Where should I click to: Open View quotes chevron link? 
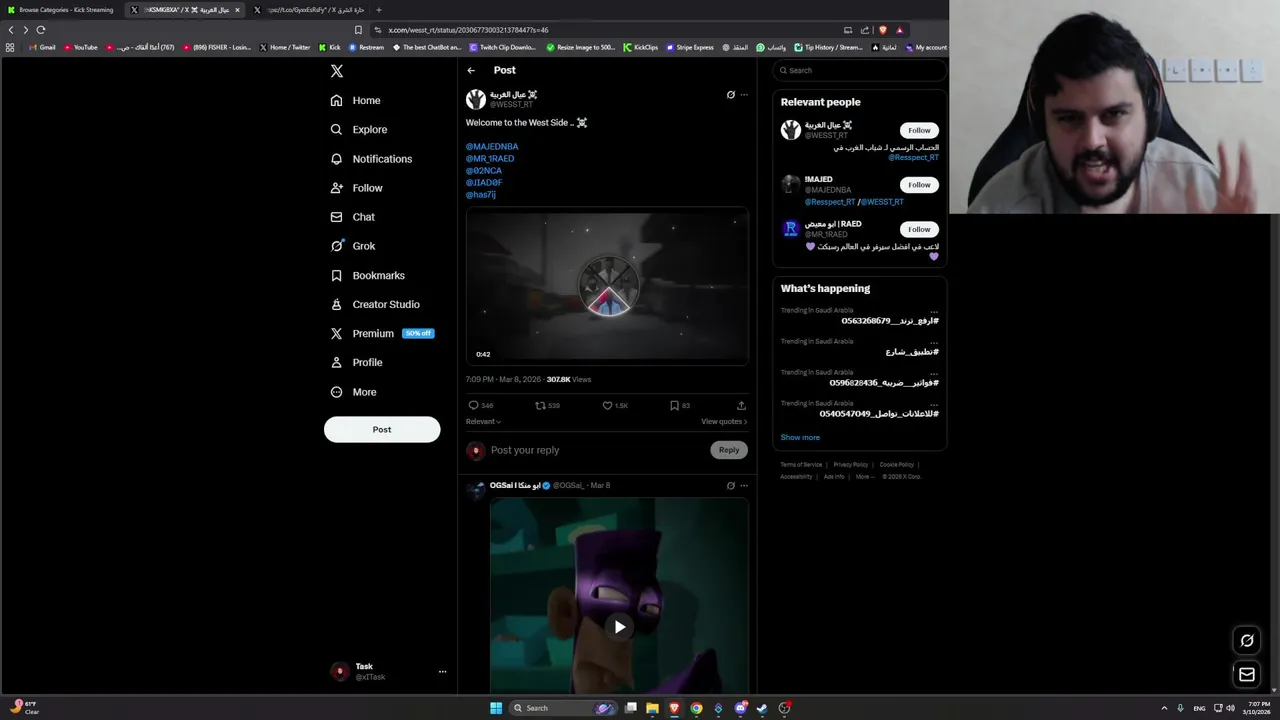724,422
